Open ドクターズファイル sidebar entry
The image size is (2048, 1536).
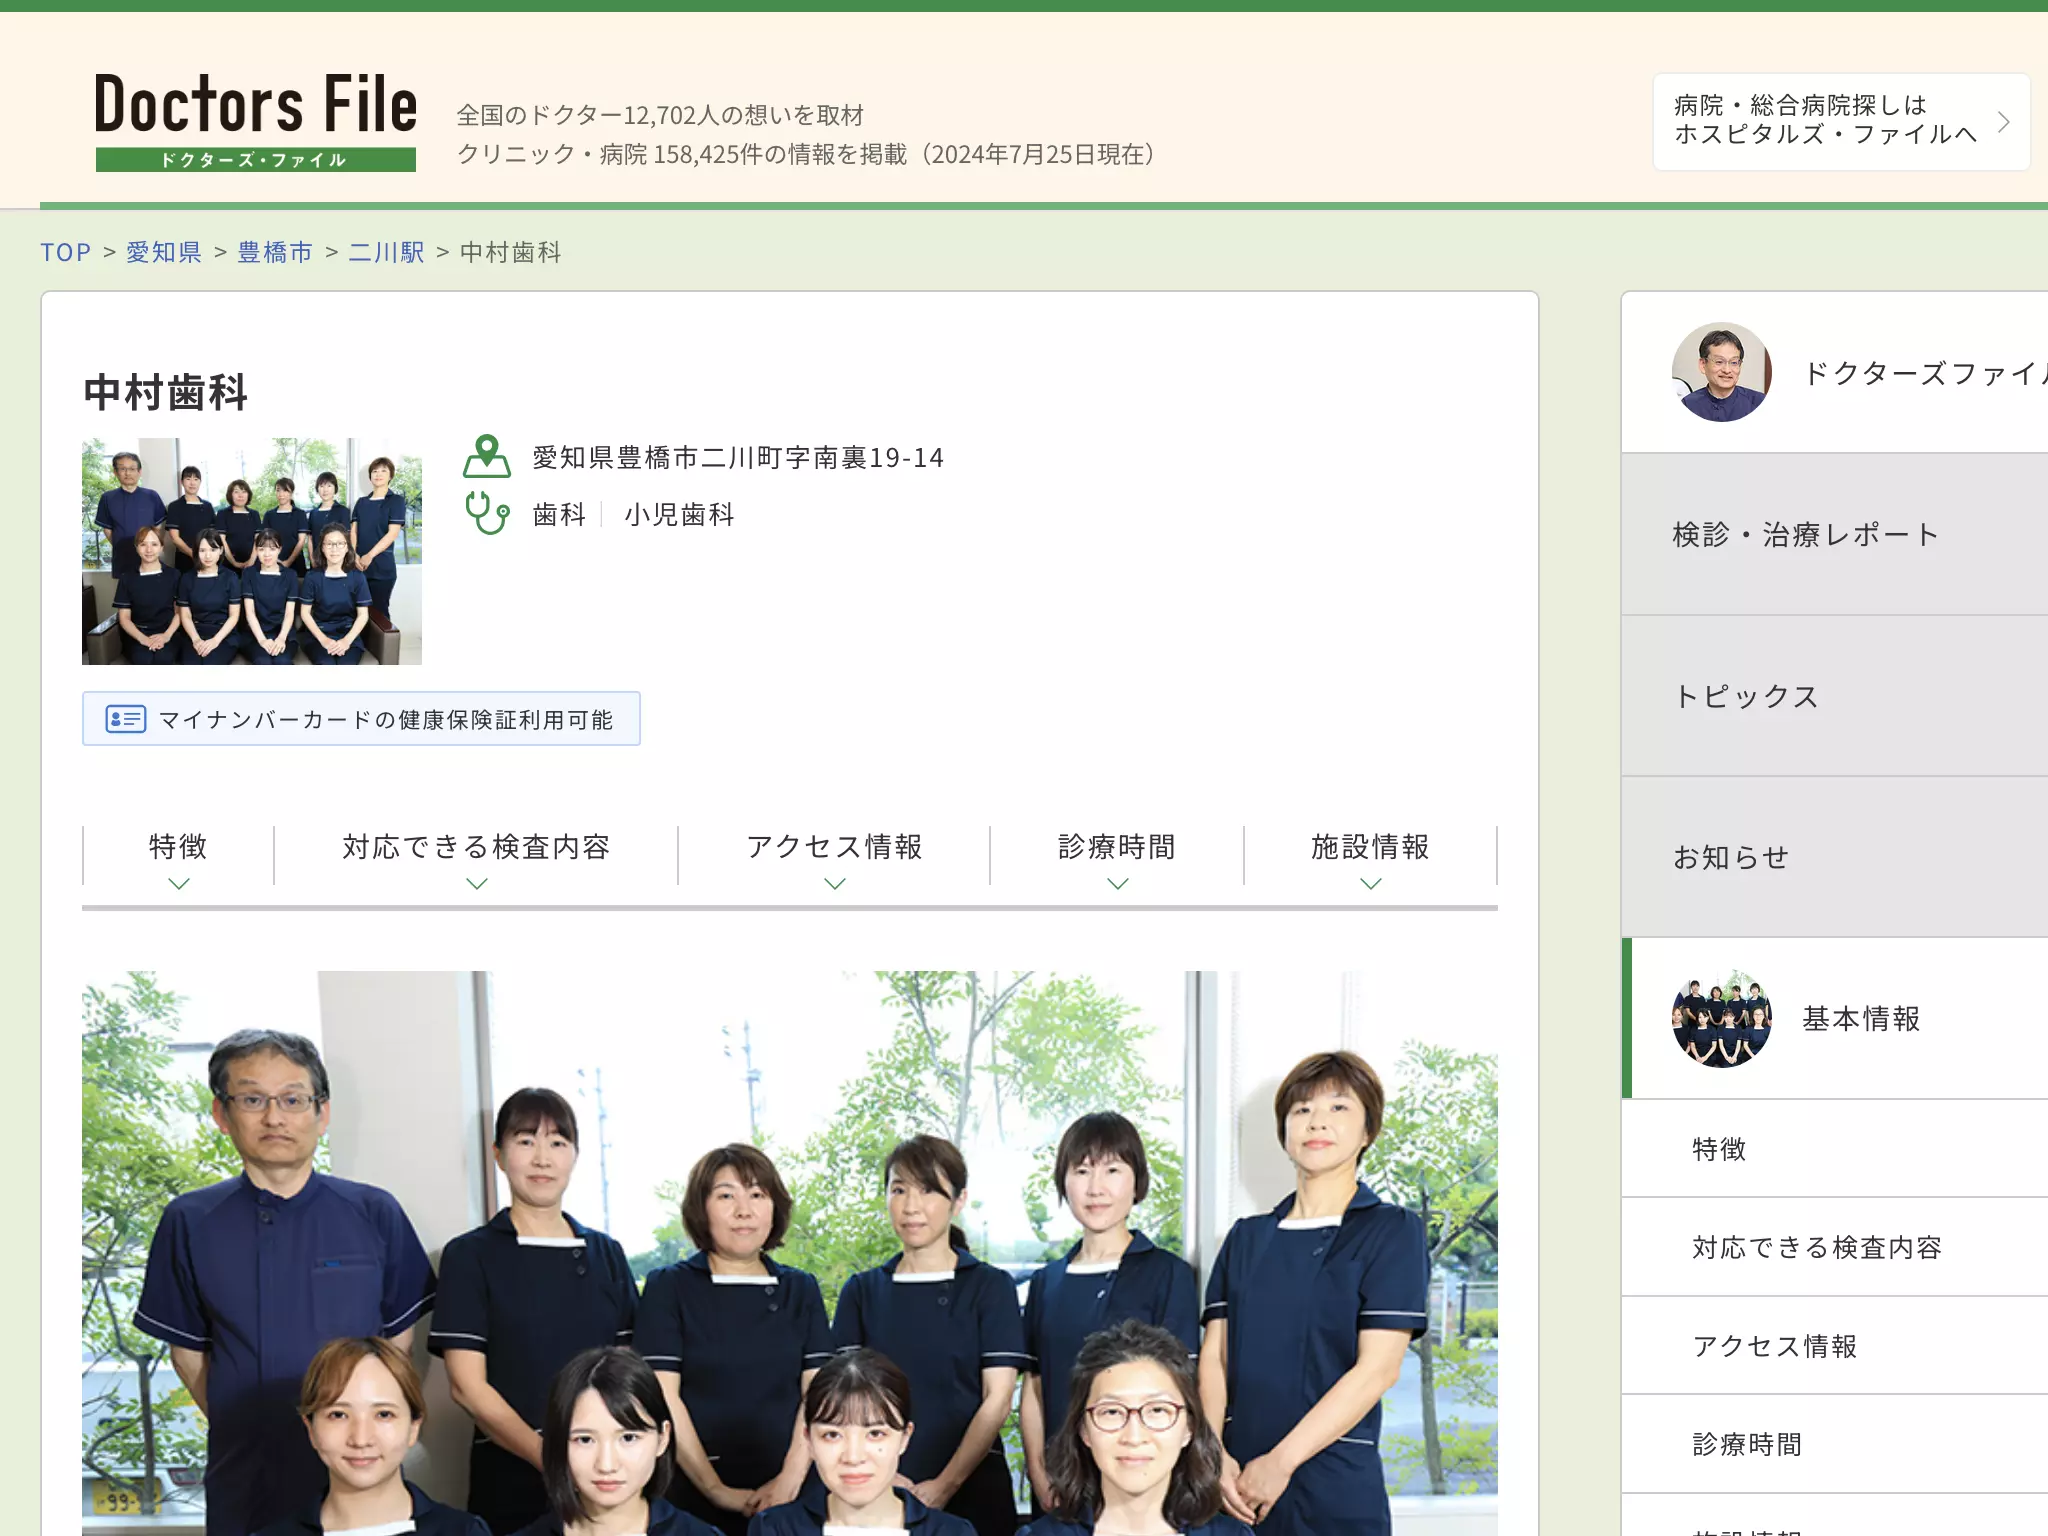pos(1834,372)
